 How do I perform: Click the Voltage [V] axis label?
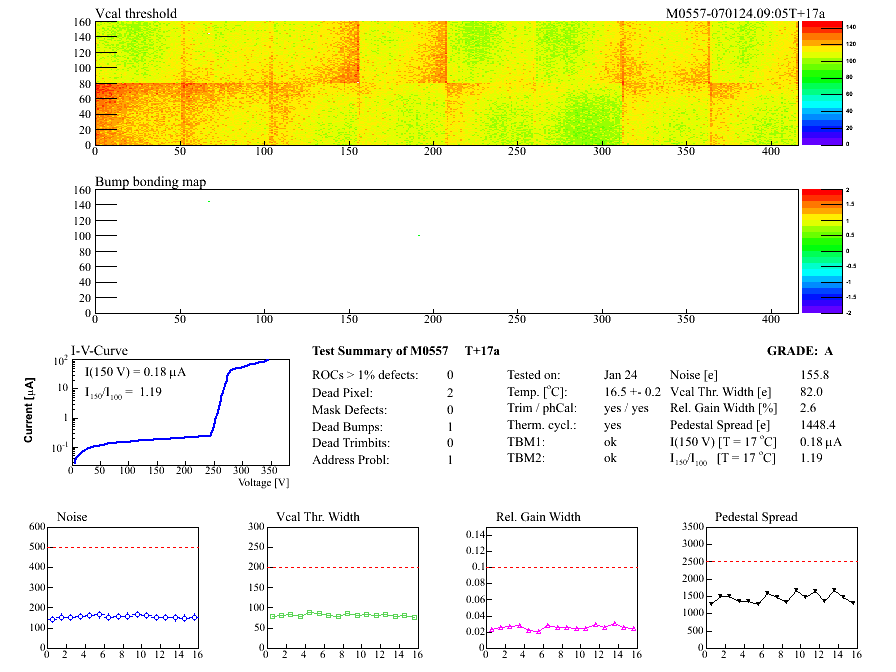tap(263, 483)
